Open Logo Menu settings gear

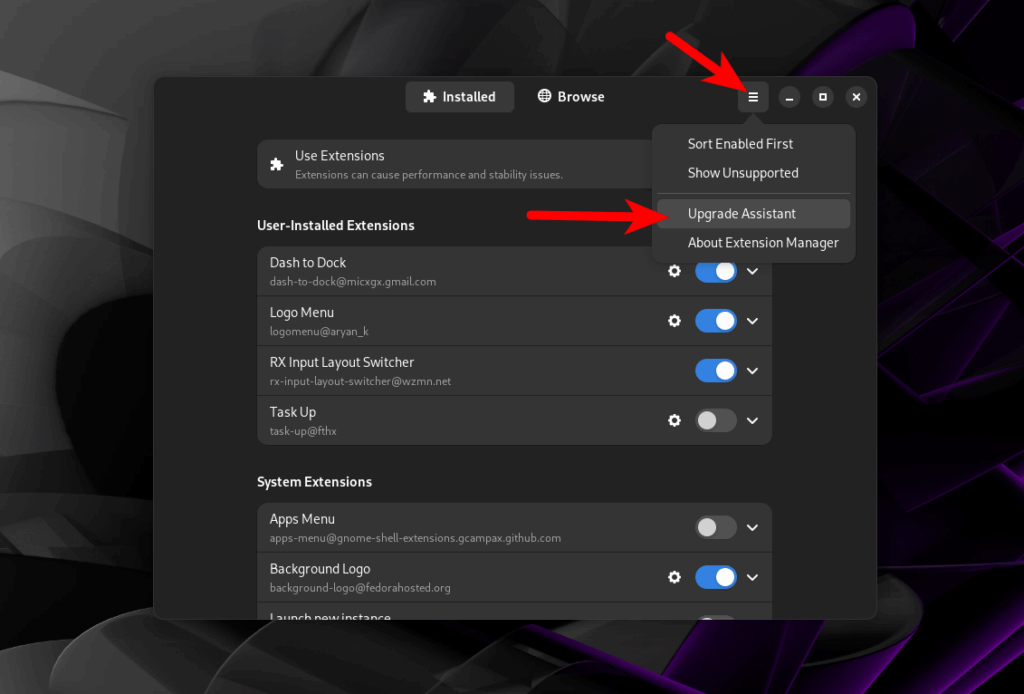674,321
